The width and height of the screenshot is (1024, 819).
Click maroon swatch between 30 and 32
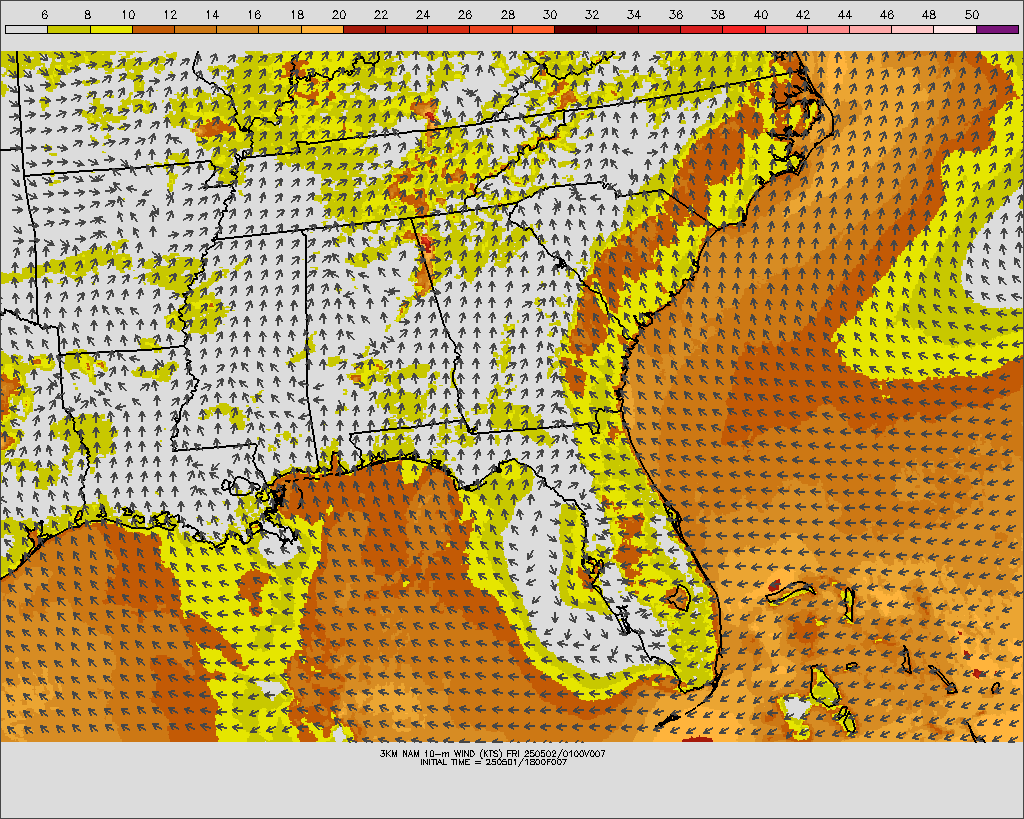tap(575, 29)
